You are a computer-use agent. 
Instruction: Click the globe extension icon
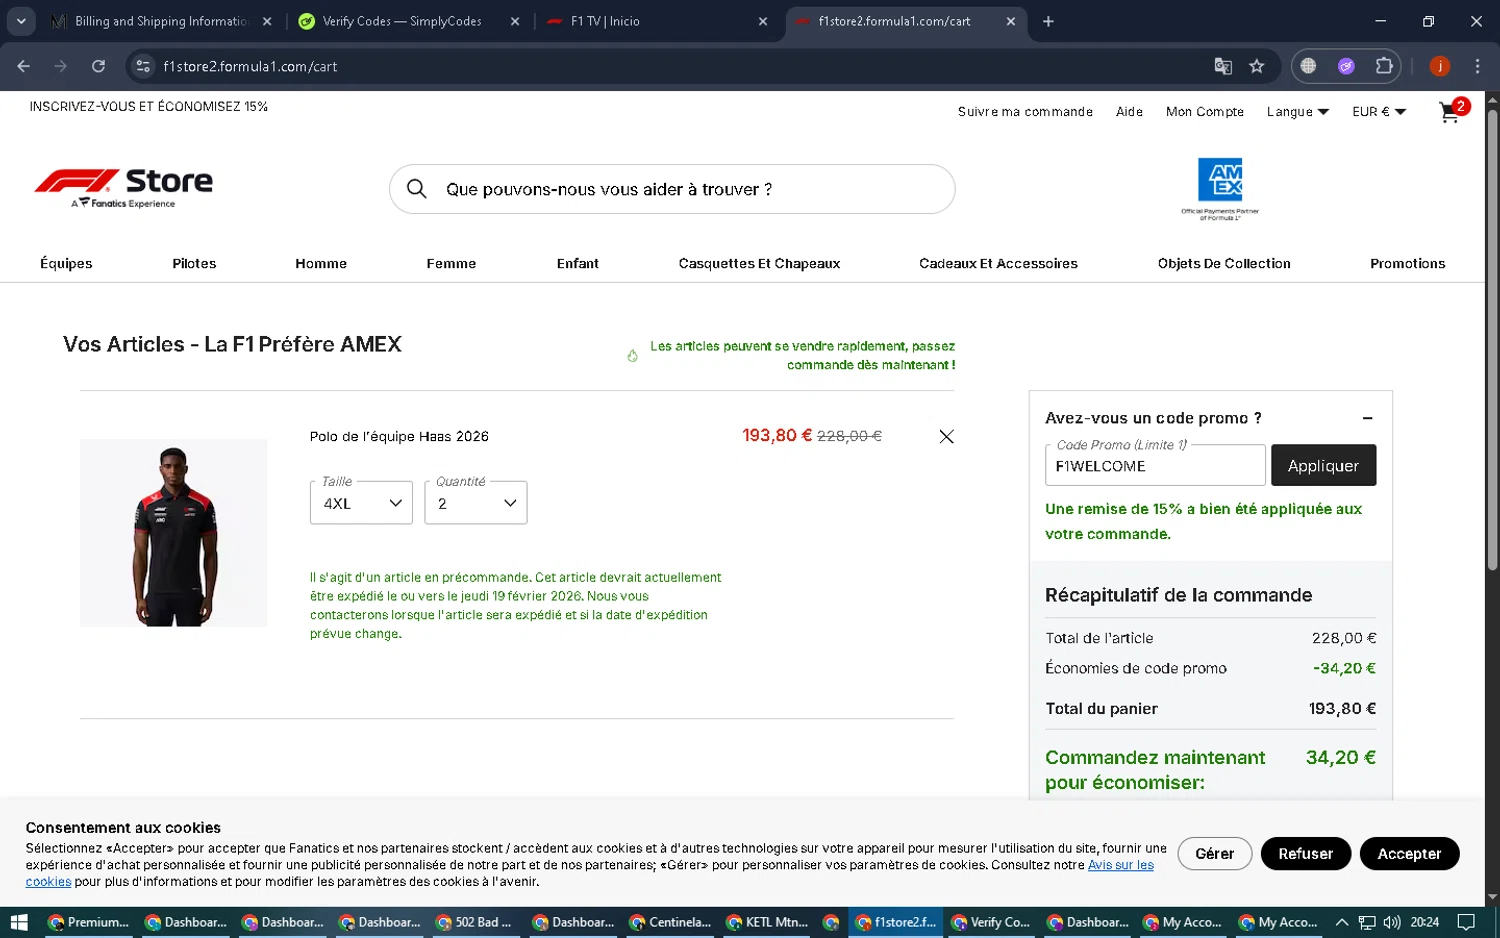tap(1308, 66)
